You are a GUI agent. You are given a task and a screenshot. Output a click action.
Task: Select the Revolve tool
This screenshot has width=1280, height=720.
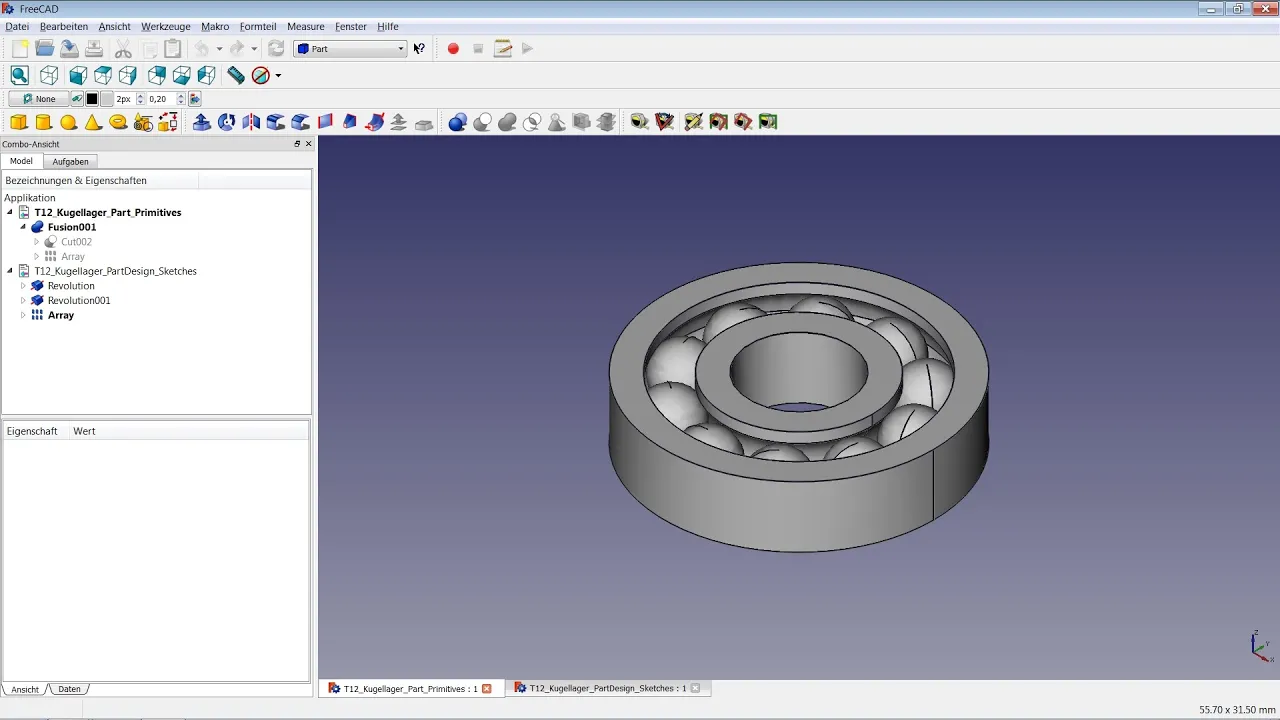(x=227, y=122)
